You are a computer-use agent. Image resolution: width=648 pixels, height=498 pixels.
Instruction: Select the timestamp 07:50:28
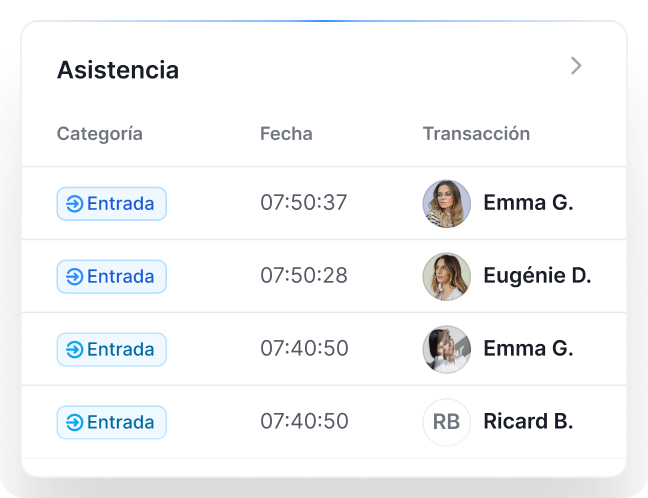point(304,276)
